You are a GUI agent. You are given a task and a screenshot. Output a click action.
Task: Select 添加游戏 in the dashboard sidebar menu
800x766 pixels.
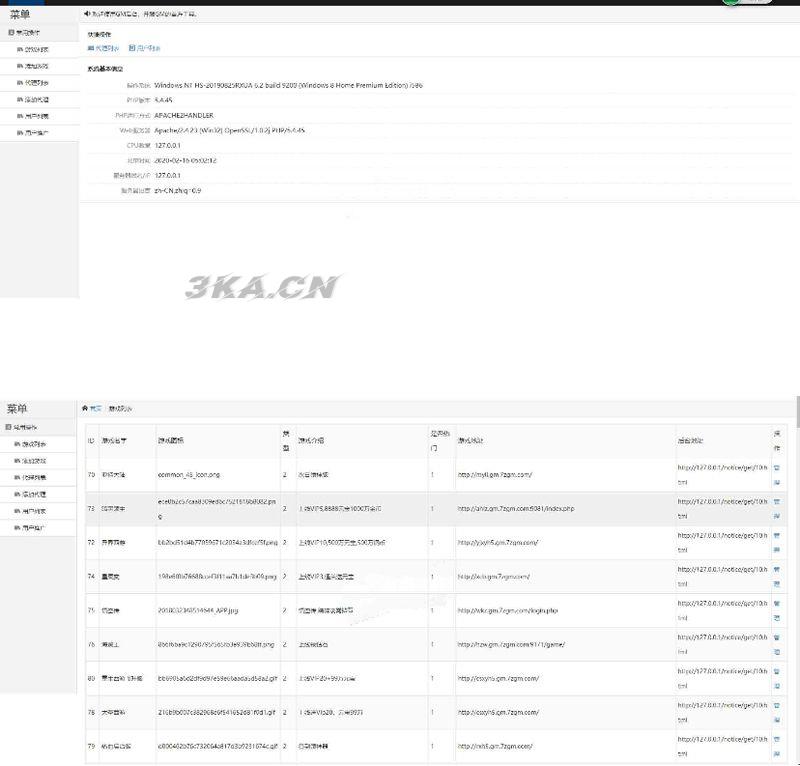(x=35, y=66)
